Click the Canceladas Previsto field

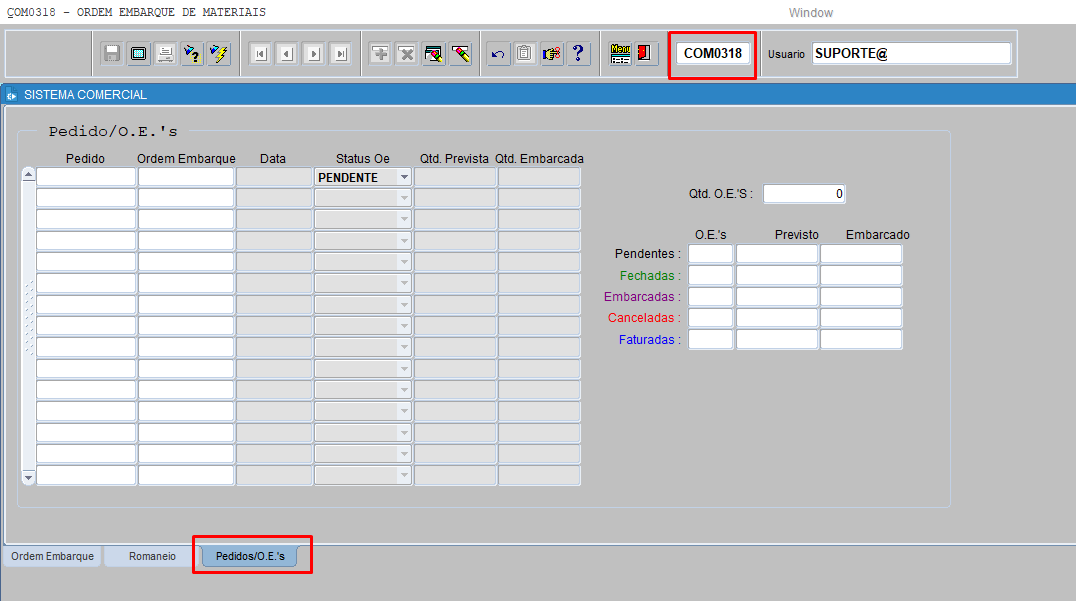pyautogui.click(x=777, y=318)
